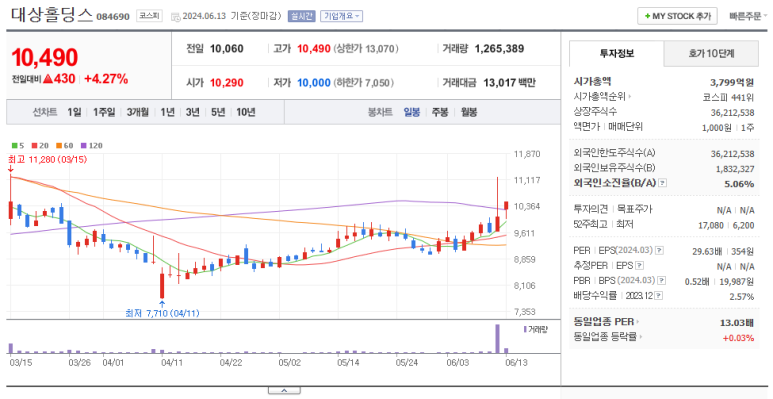Click 저가 price 10,000
Viewport: 773px width, 399px height.
[314, 83]
